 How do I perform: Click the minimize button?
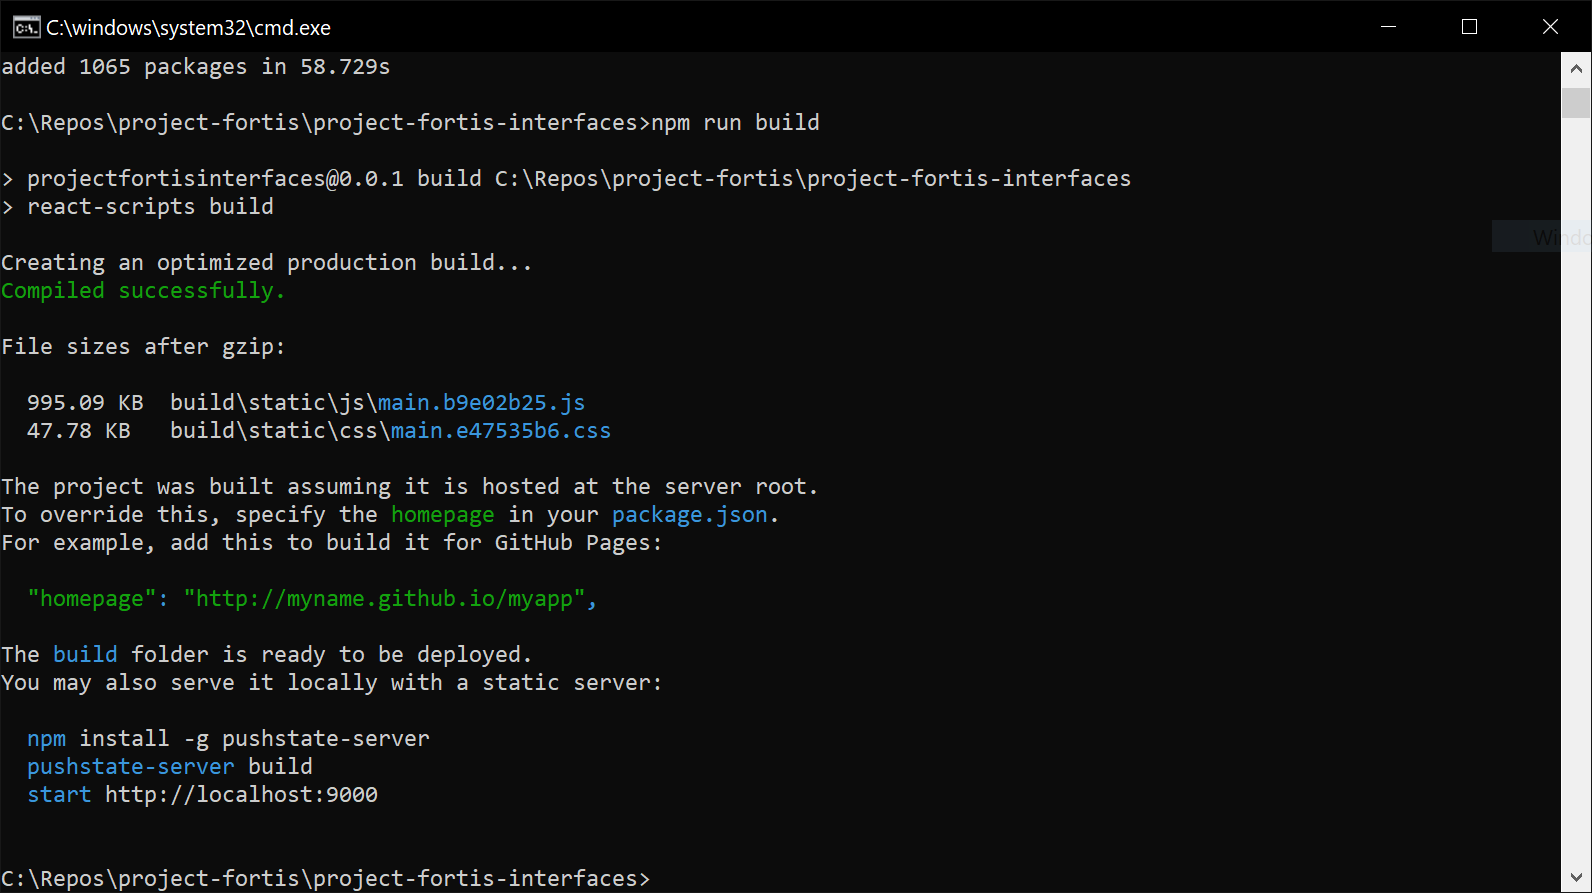(1389, 27)
